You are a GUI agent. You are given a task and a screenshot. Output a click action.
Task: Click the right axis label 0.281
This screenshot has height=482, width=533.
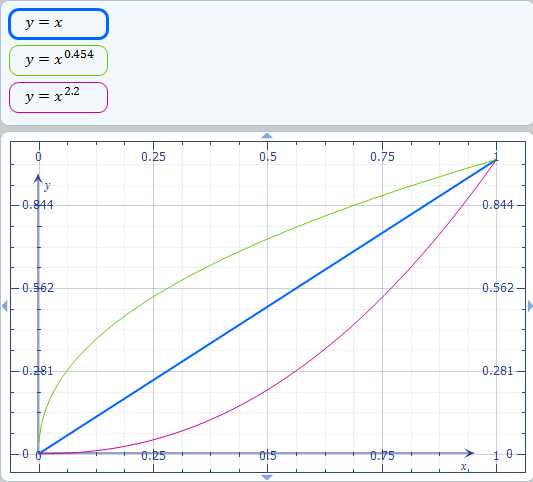tap(498, 371)
